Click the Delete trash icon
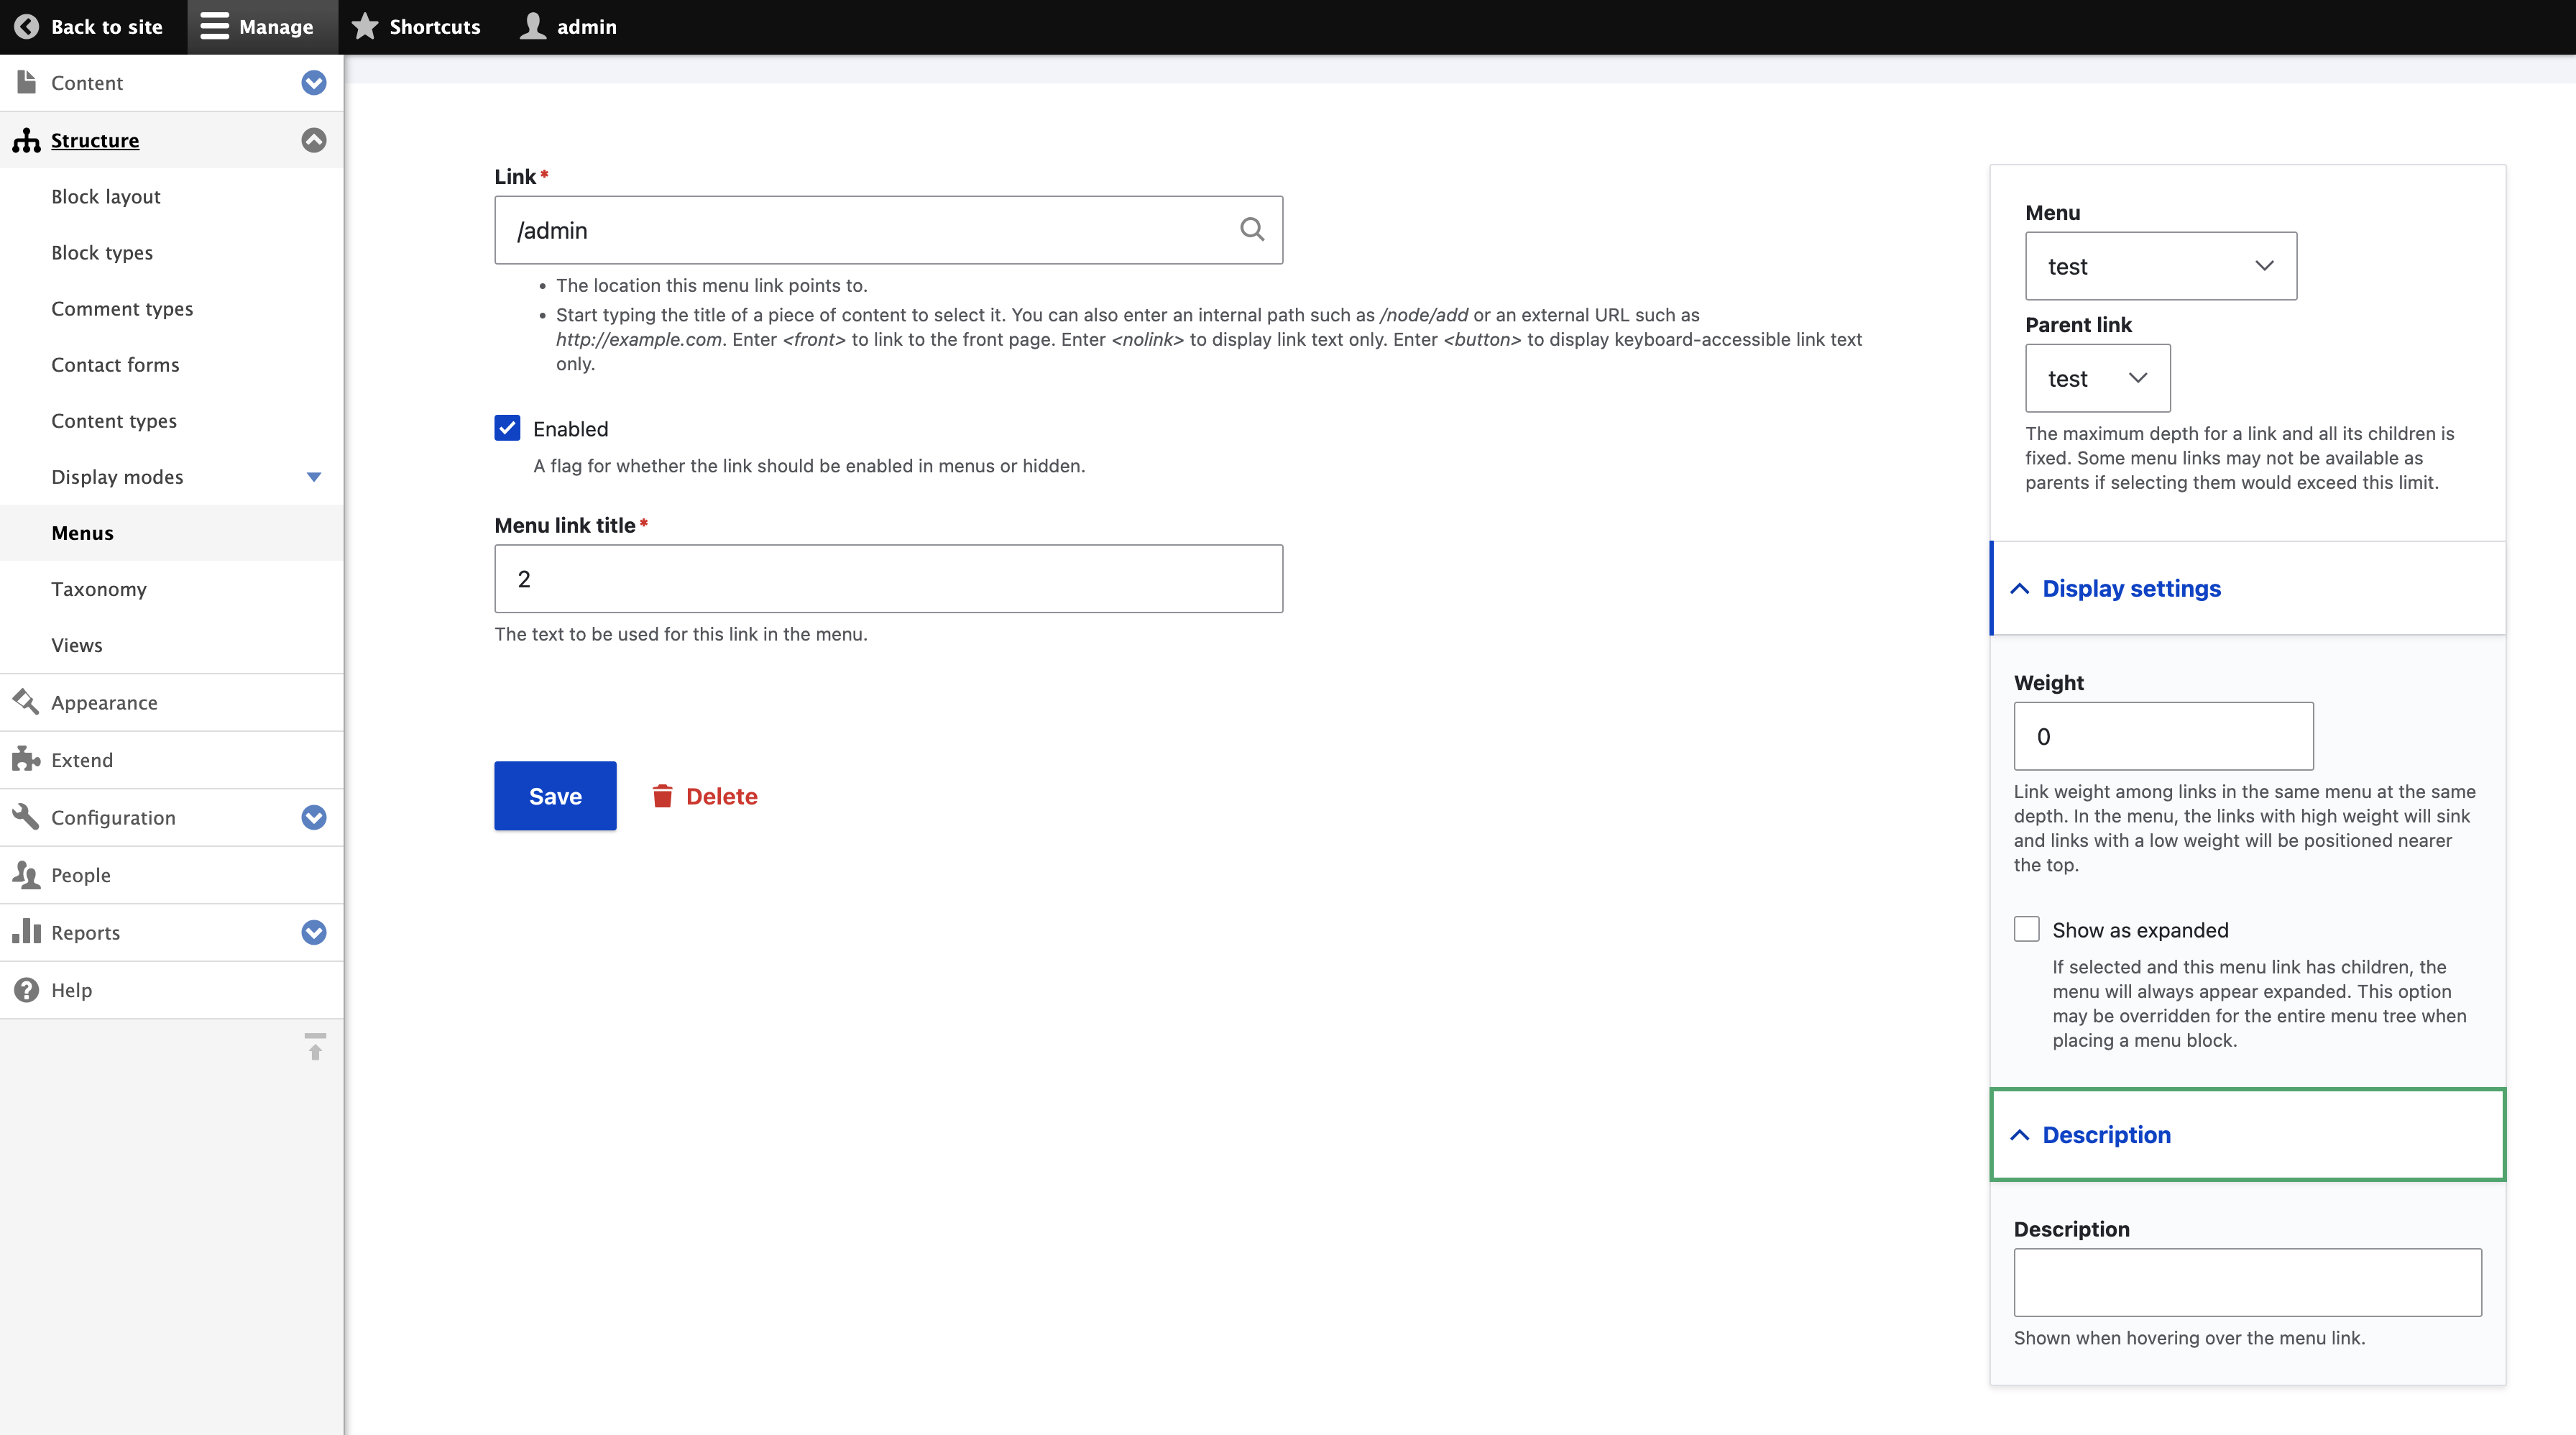Image resolution: width=2576 pixels, height=1435 pixels. pyautogui.click(x=662, y=796)
